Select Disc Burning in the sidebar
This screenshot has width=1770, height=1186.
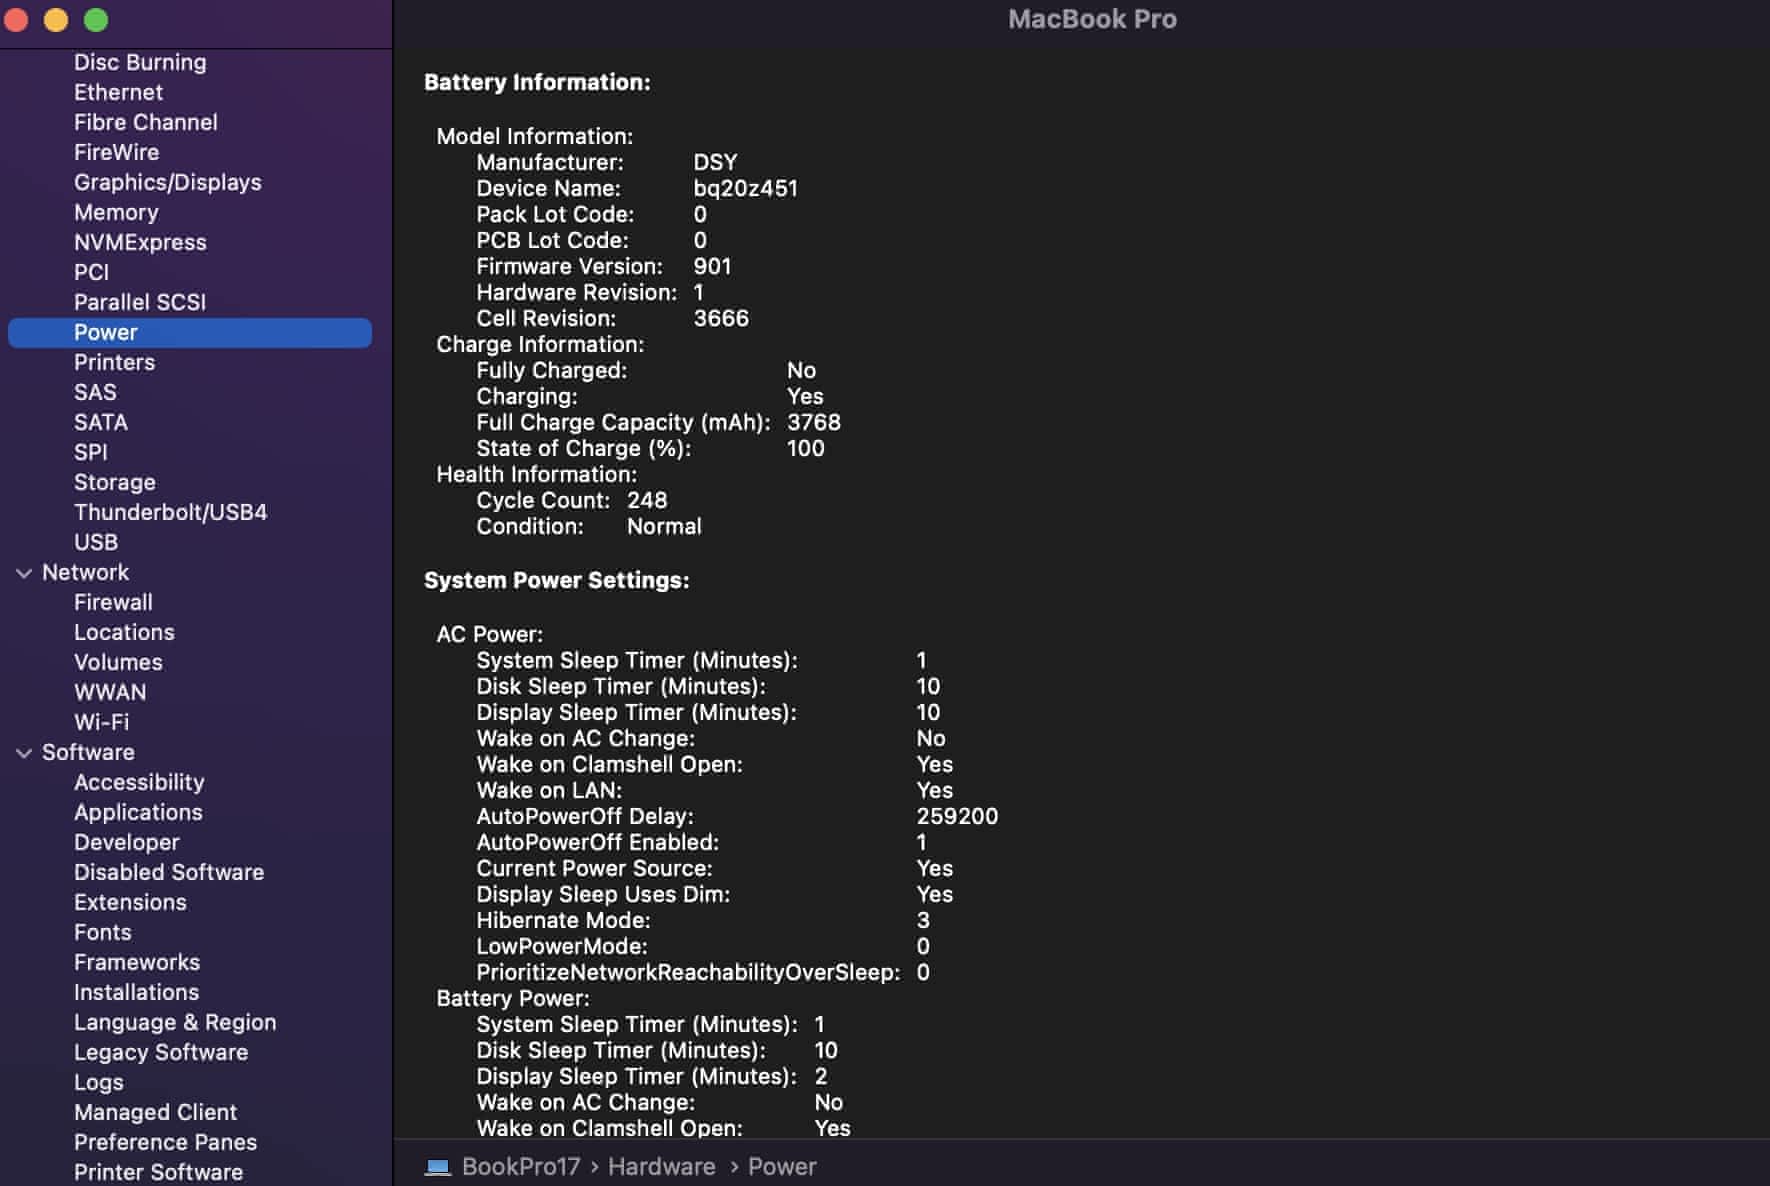click(140, 62)
